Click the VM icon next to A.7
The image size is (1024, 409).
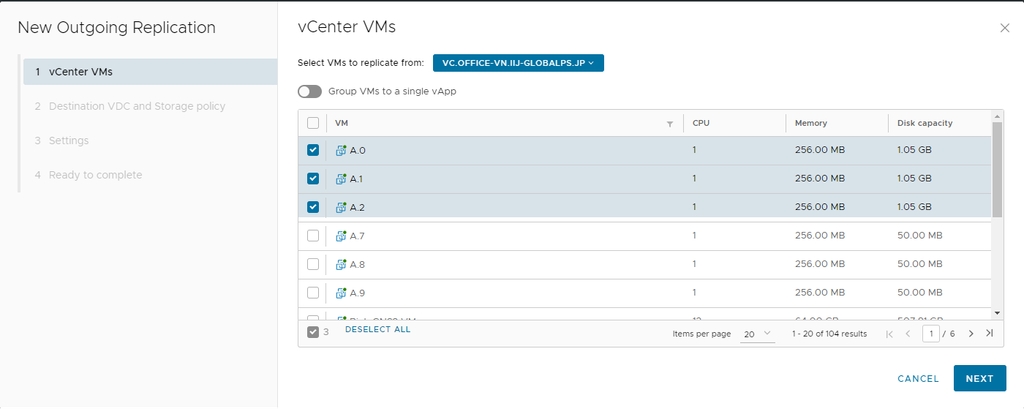(340, 236)
